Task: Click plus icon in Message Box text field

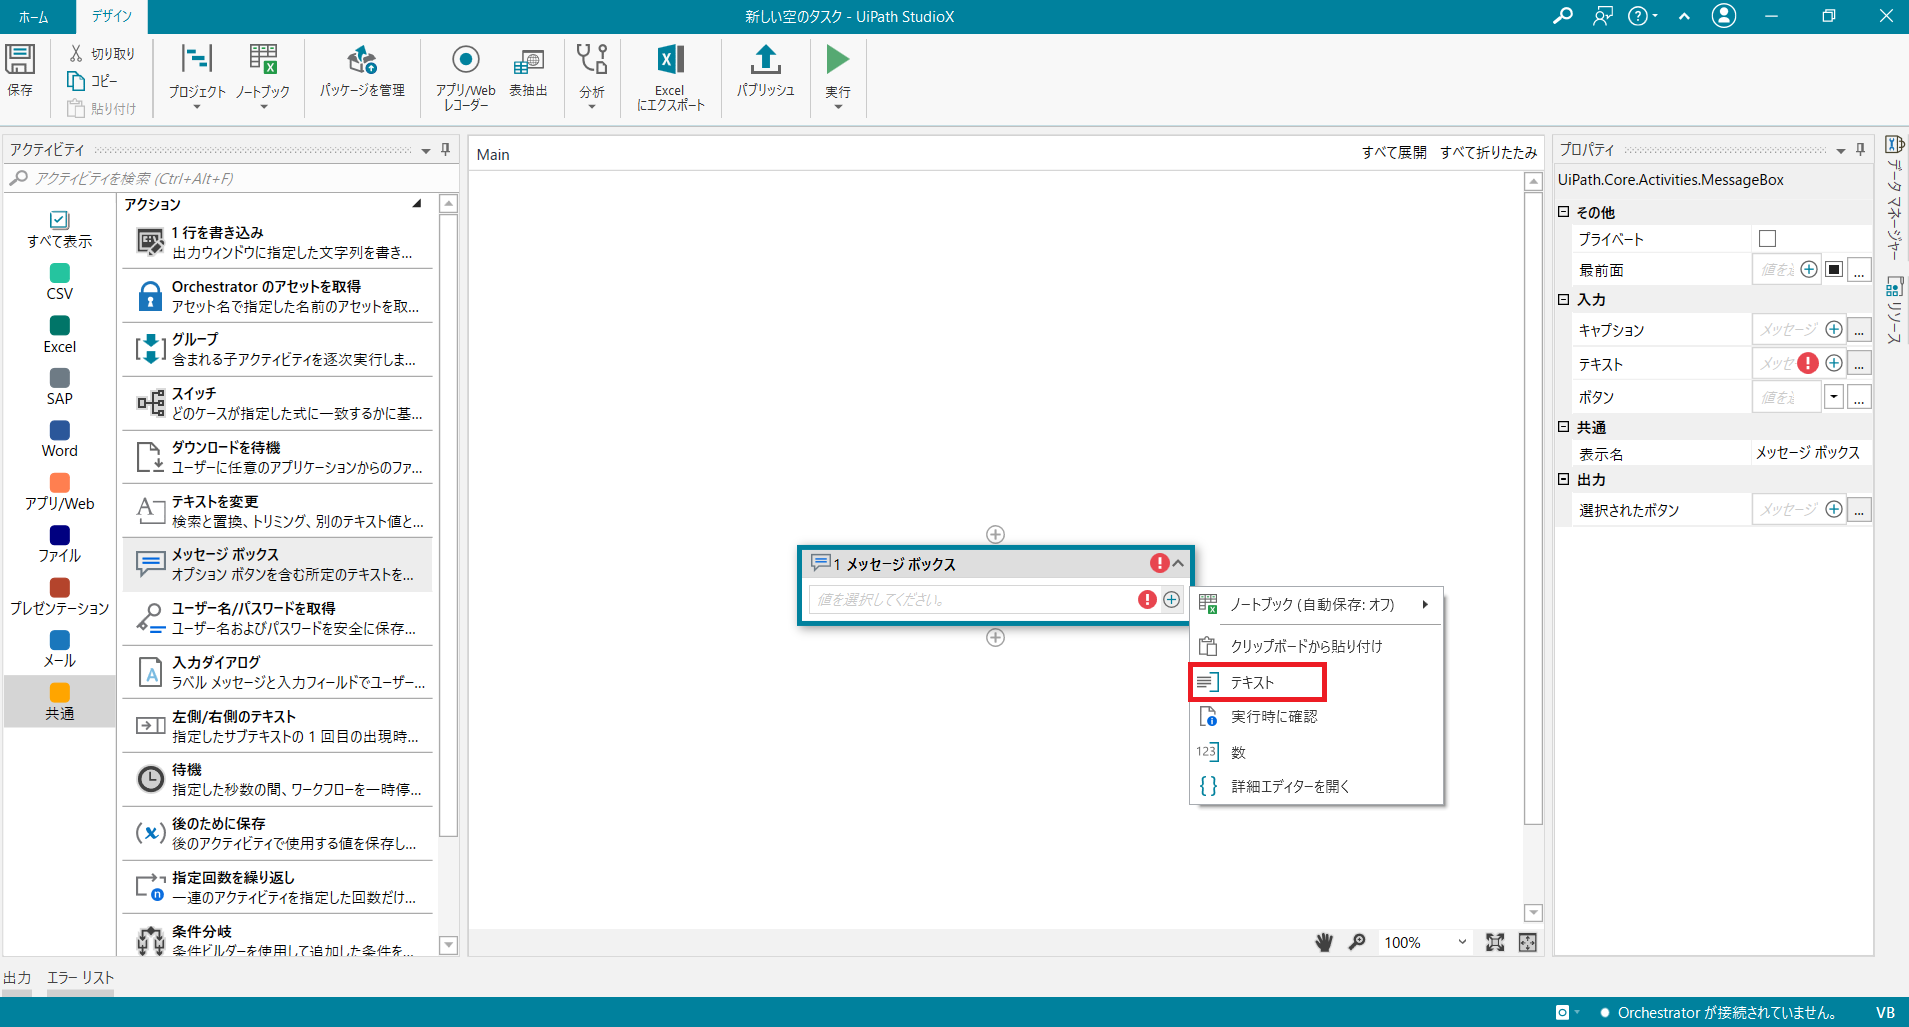Action: 1172,599
